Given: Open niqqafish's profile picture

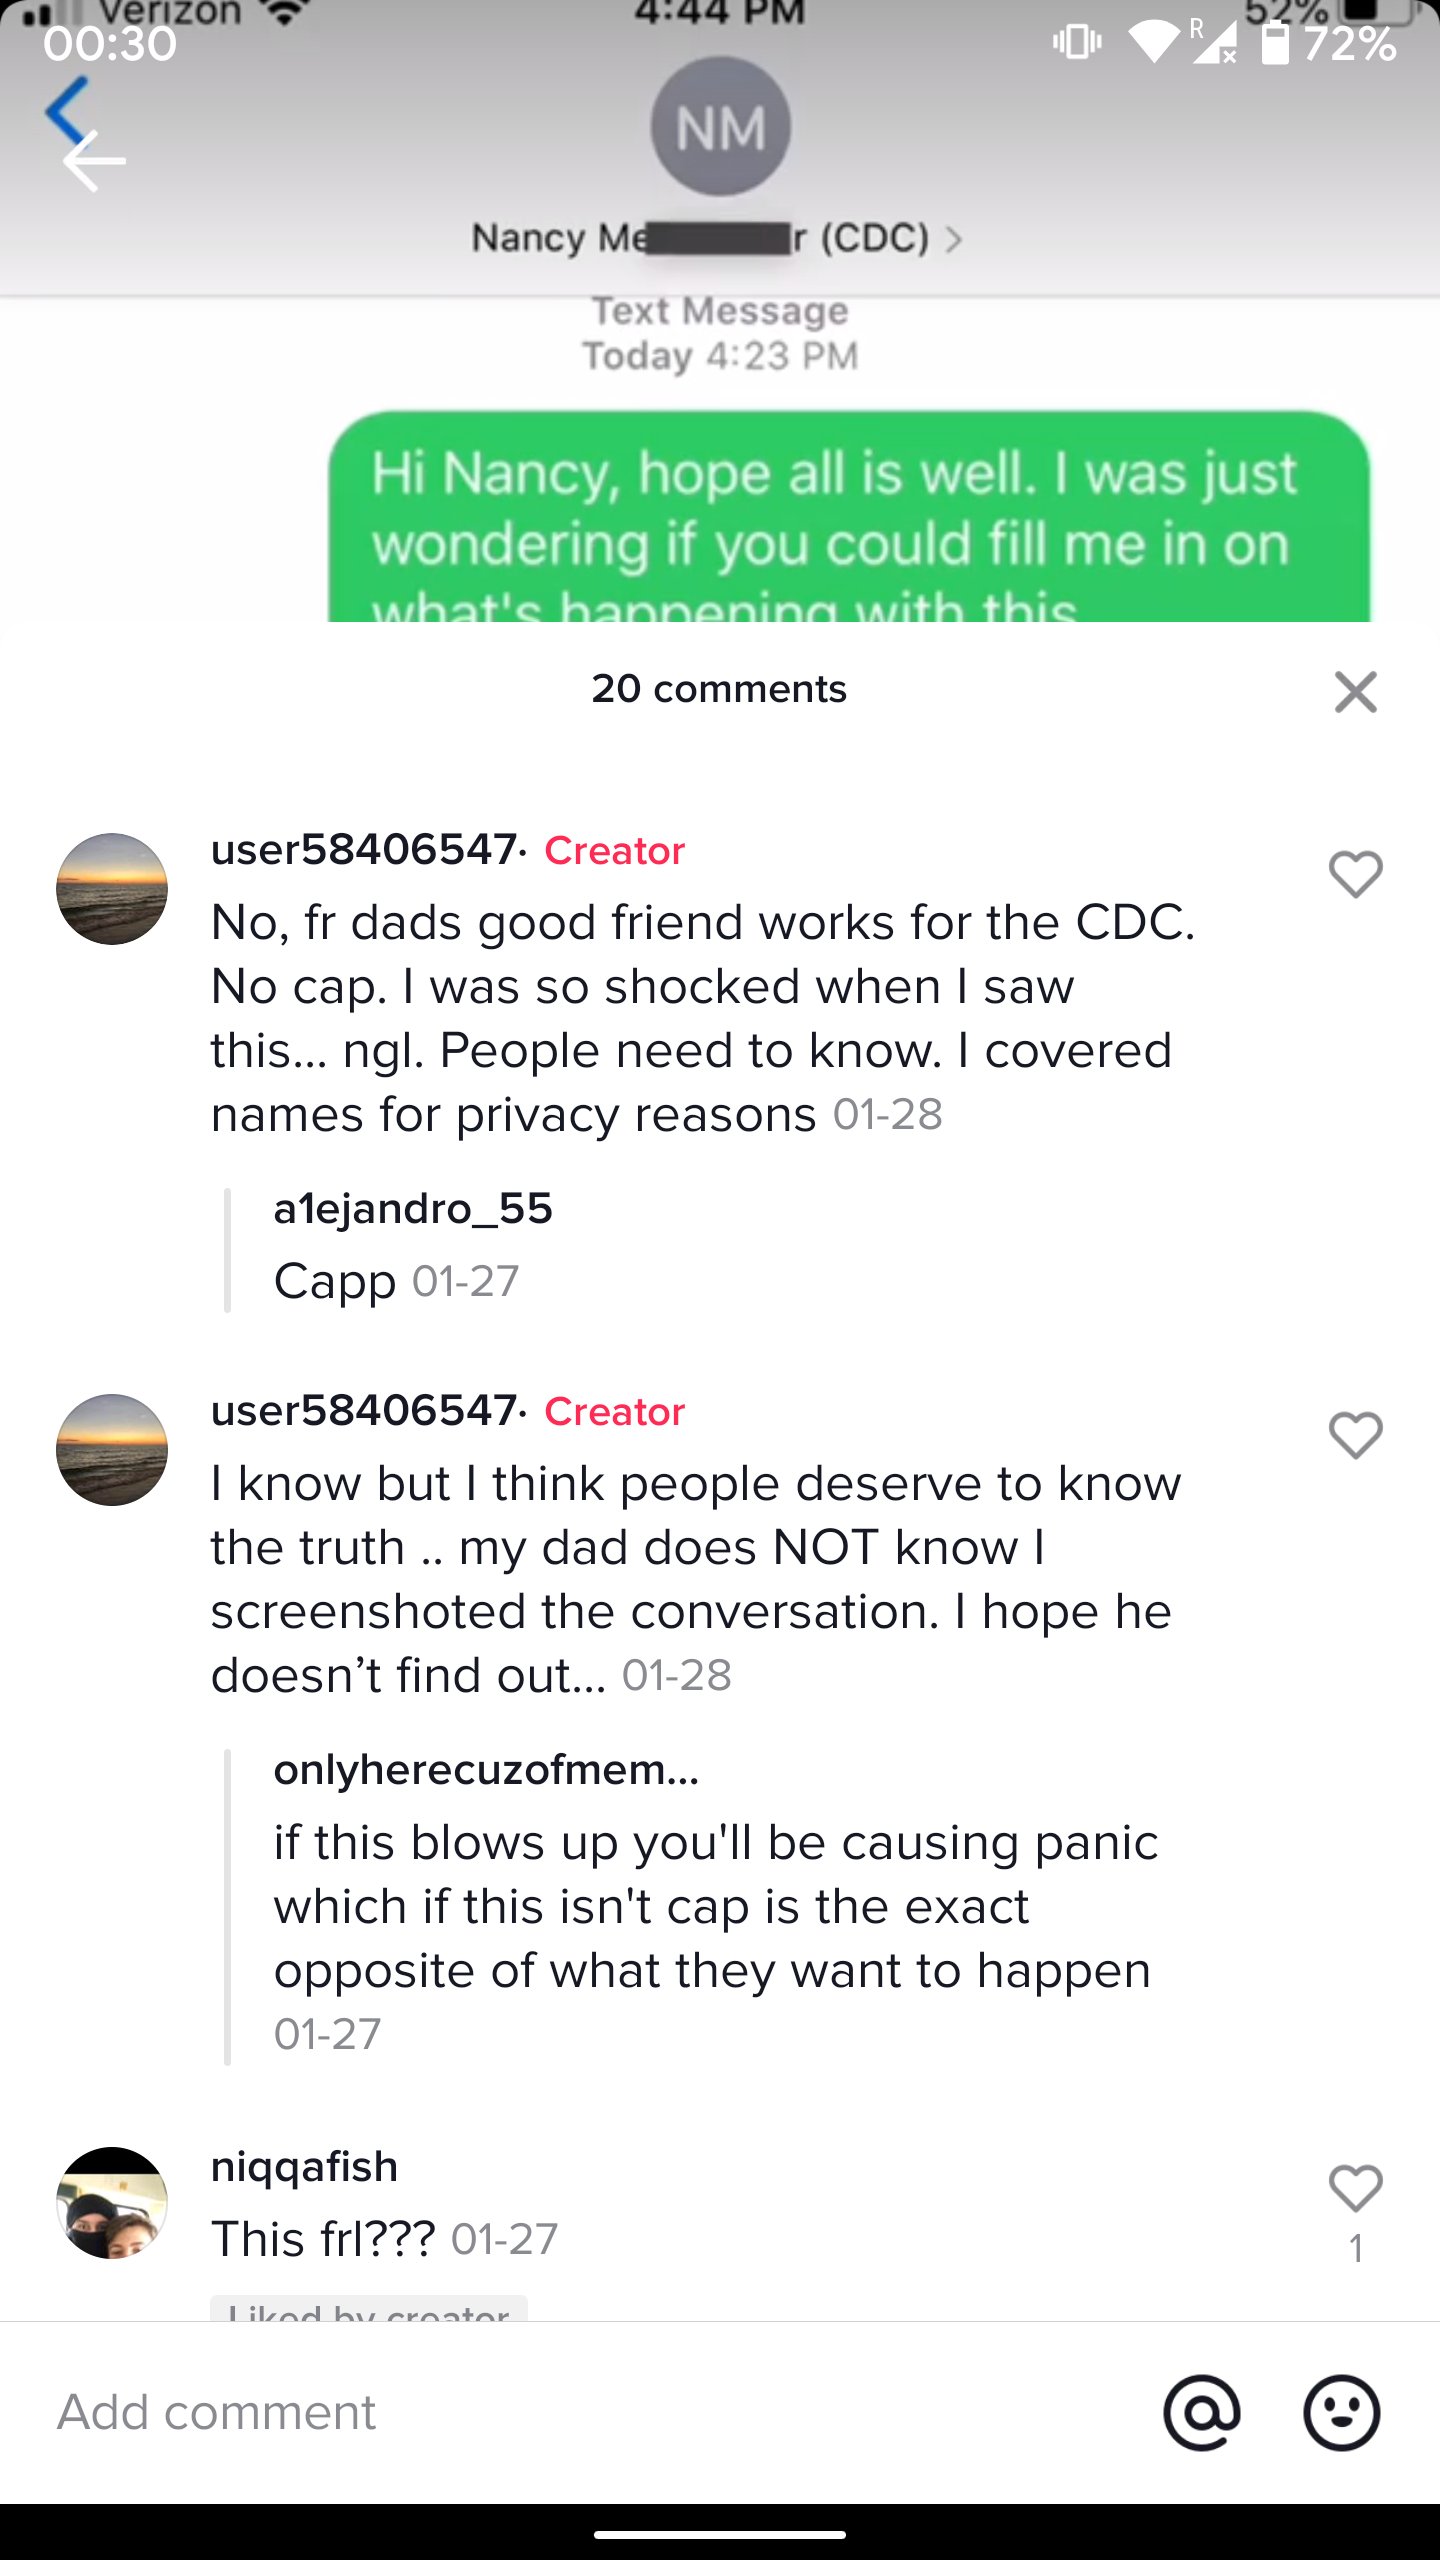Looking at the screenshot, I should coord(112,2202).
